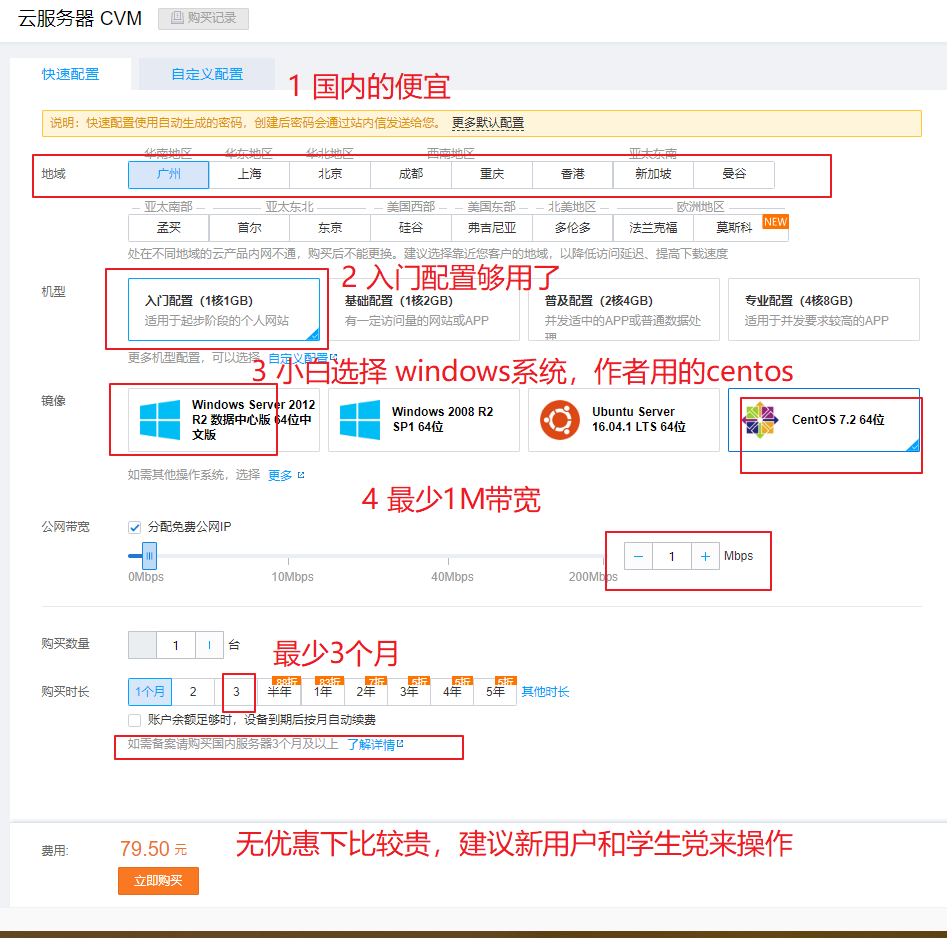Select the 香港 region
This screenshot has width=947, height=938.
573,175
